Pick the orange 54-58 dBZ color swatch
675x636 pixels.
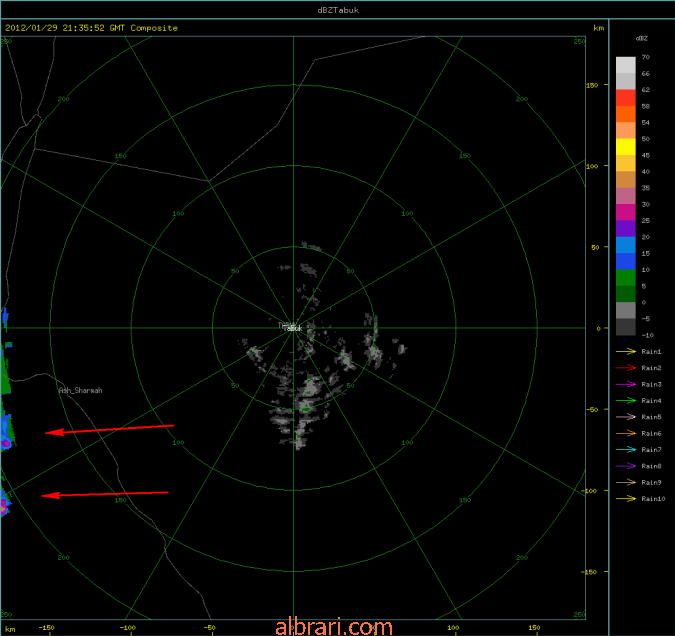point(625,114)
